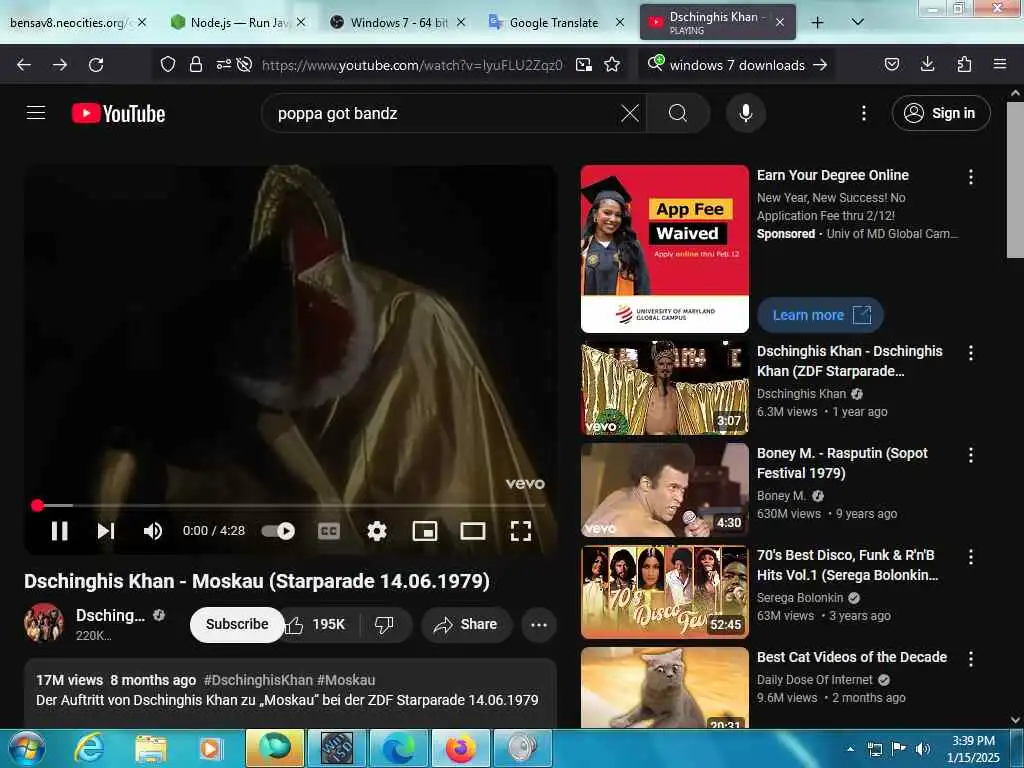Open the player settings gear

point(377,531)
